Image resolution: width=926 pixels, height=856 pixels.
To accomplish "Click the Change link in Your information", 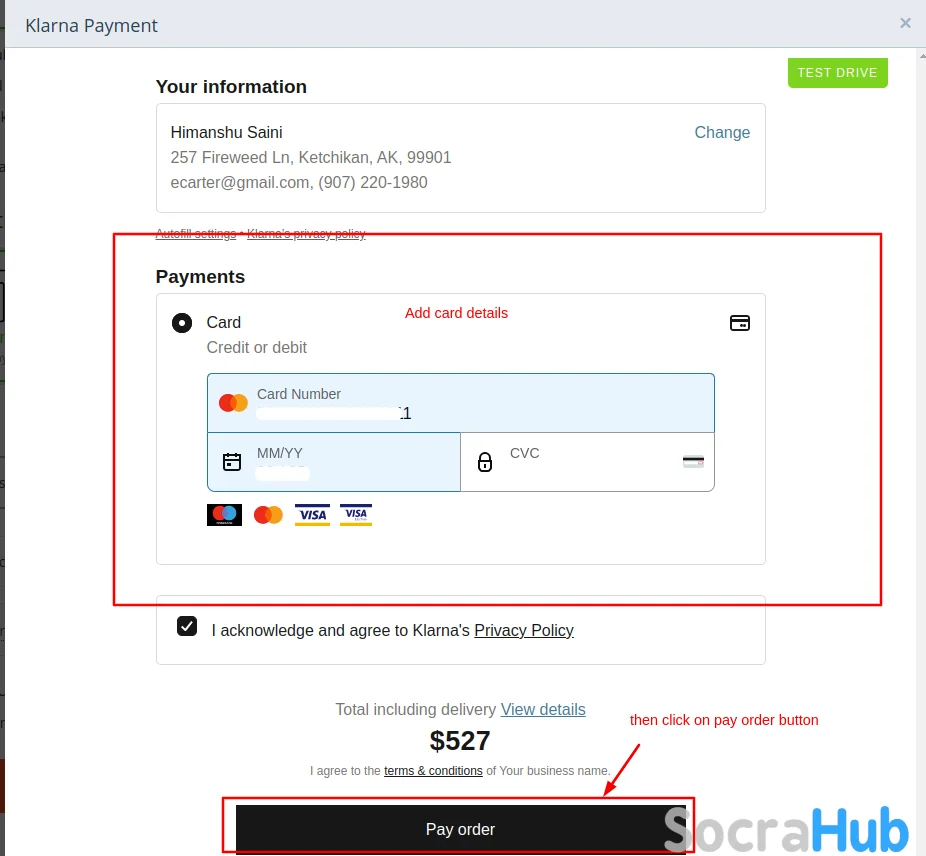I will 722,132.
